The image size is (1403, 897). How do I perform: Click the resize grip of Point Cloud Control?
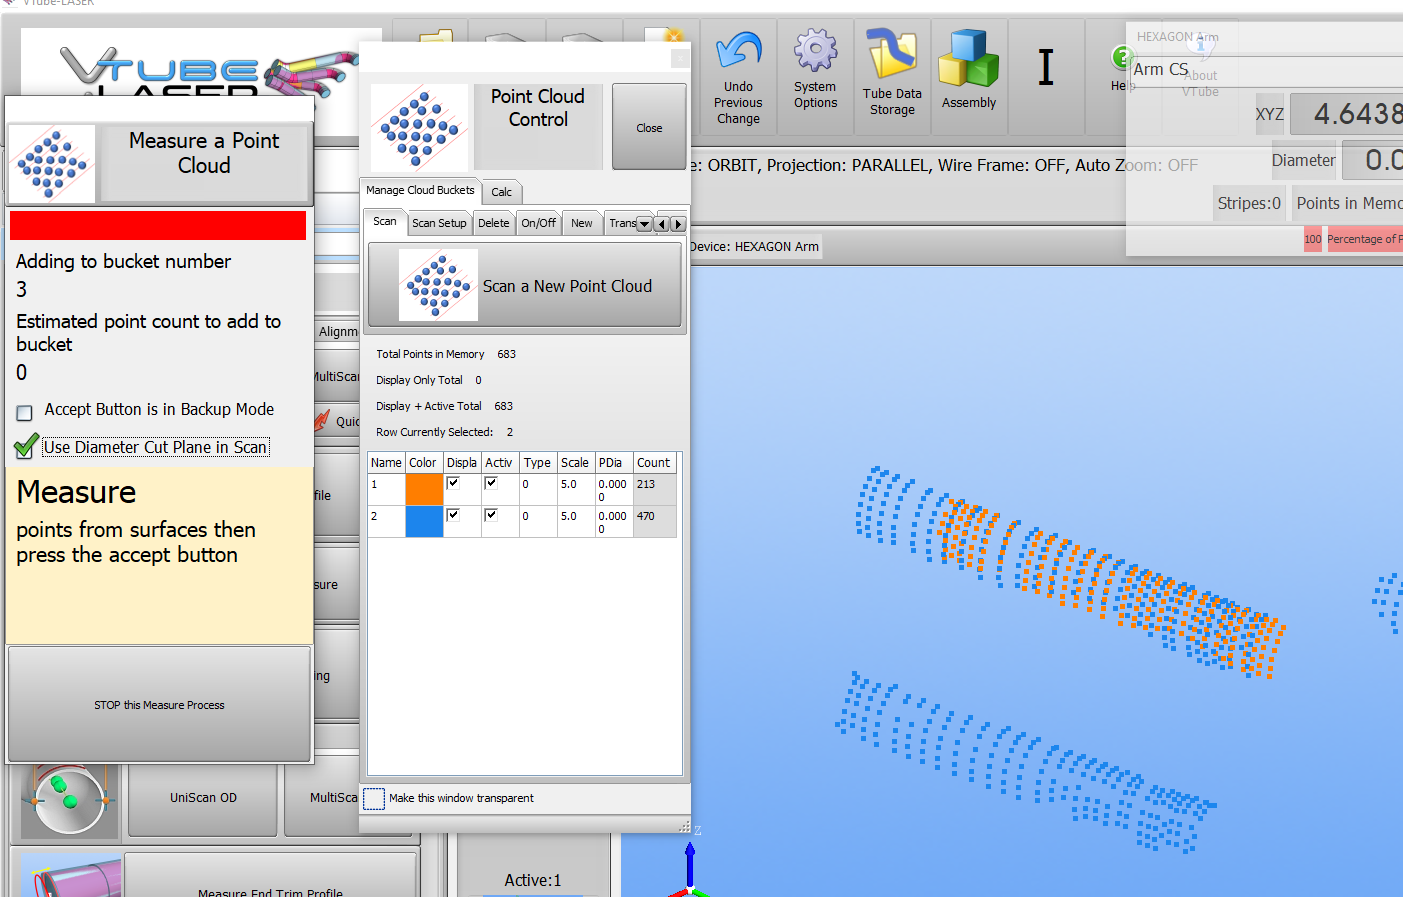[x=684, y=826]
